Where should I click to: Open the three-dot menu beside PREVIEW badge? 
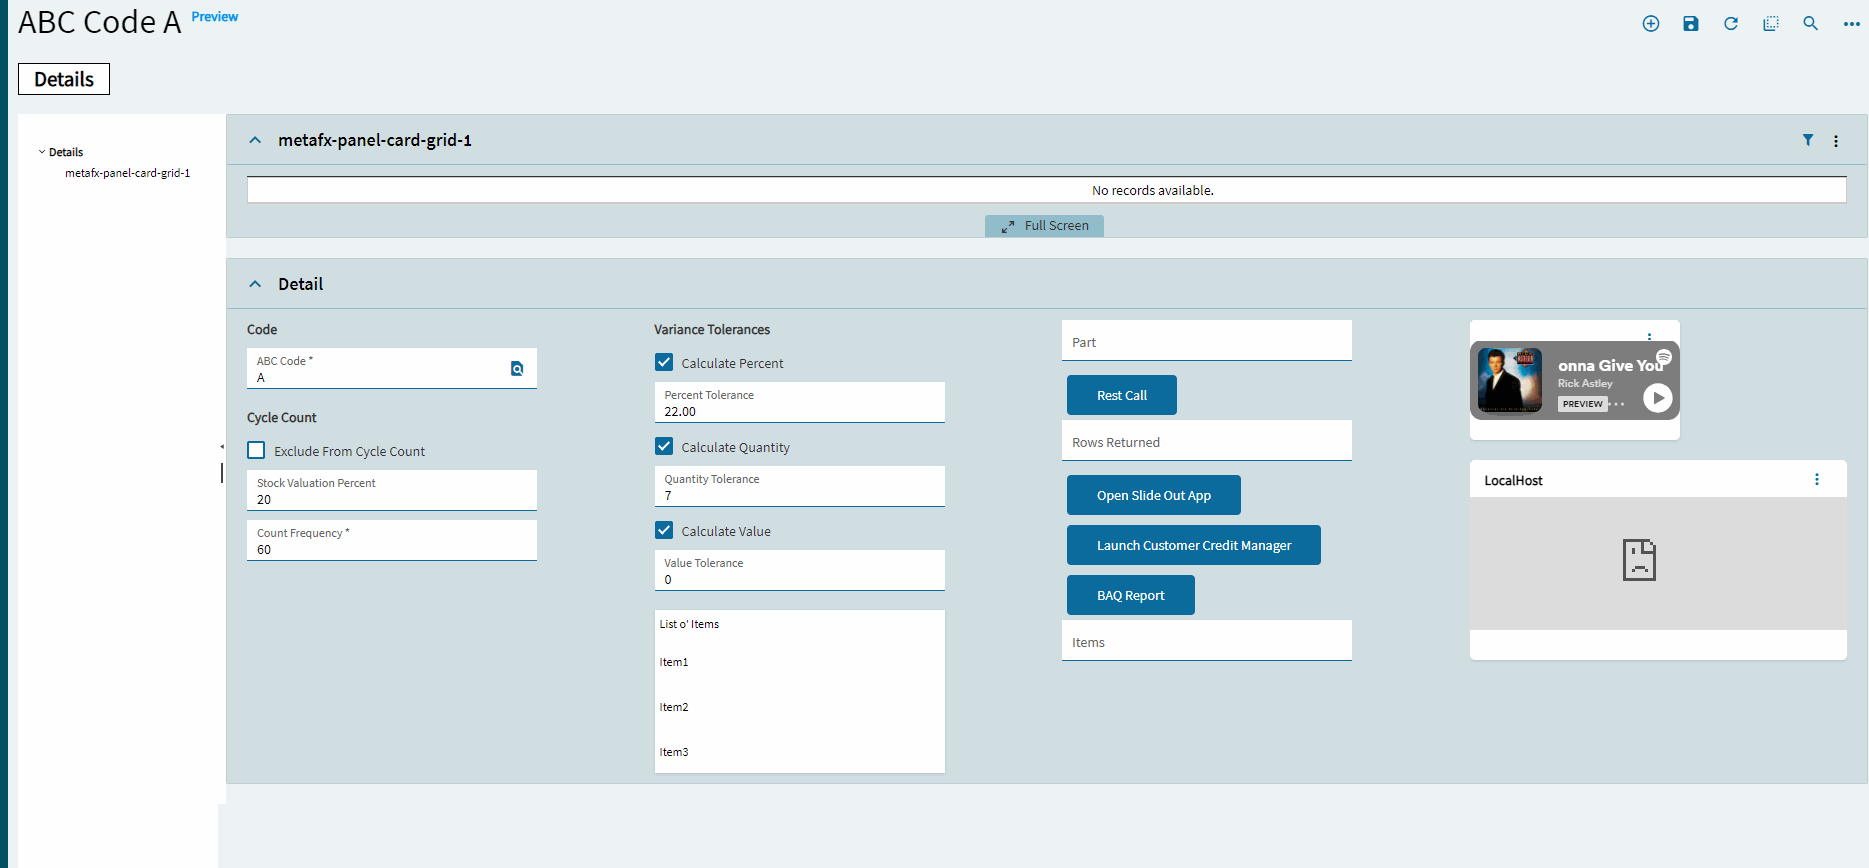(x=1617, y=404)
